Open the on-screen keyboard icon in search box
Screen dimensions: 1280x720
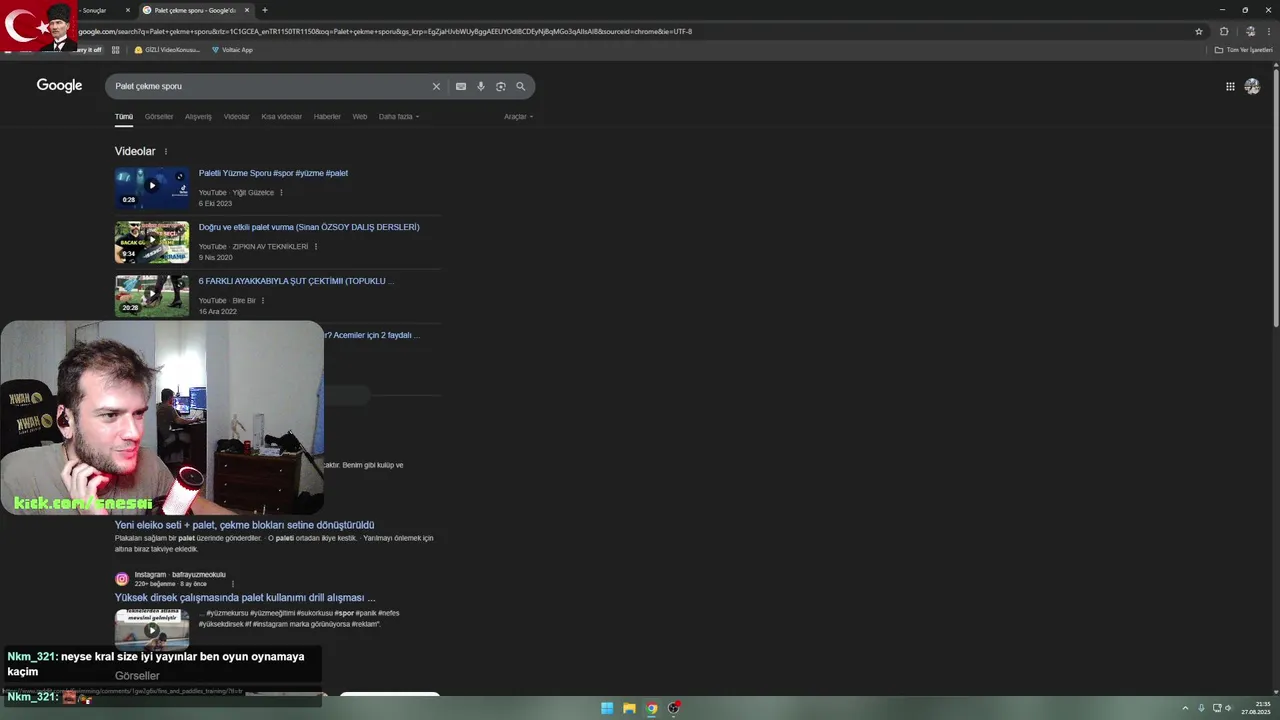[461, 86]
